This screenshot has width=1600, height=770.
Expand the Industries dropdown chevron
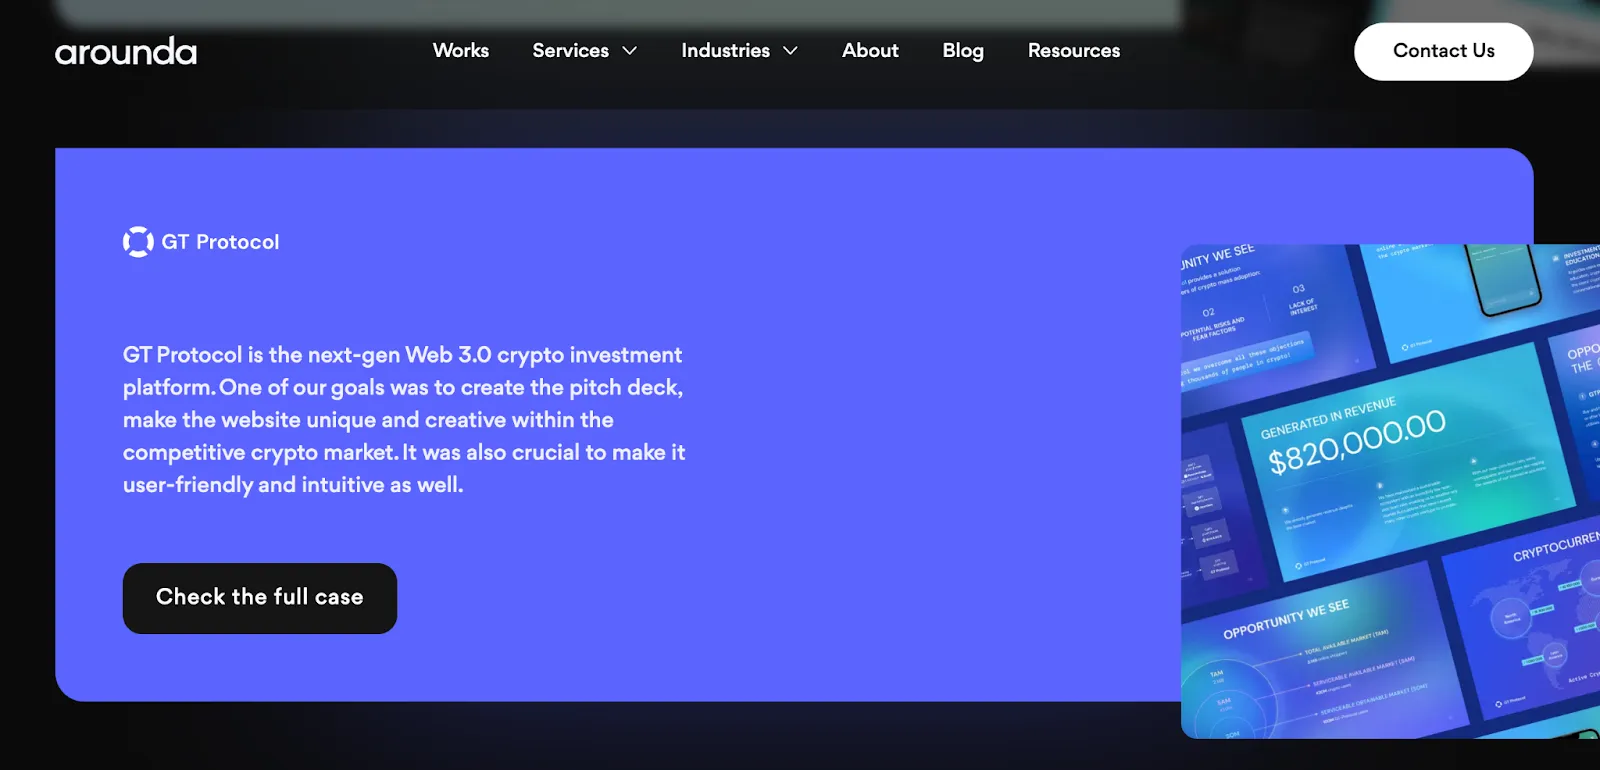pyautogui.click(x=790, y=51)
